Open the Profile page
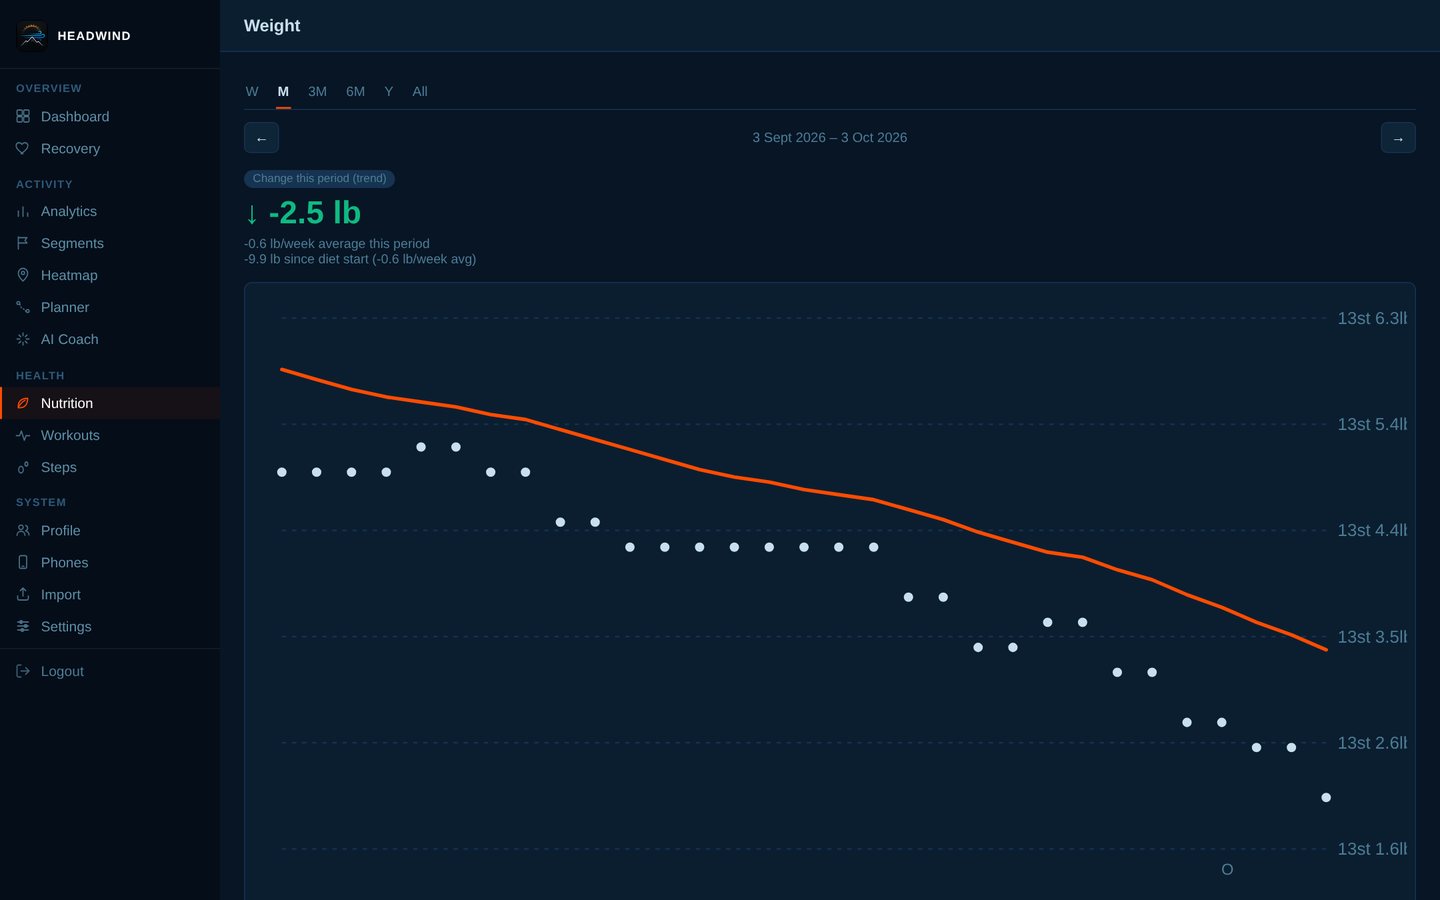 point(110,531)
